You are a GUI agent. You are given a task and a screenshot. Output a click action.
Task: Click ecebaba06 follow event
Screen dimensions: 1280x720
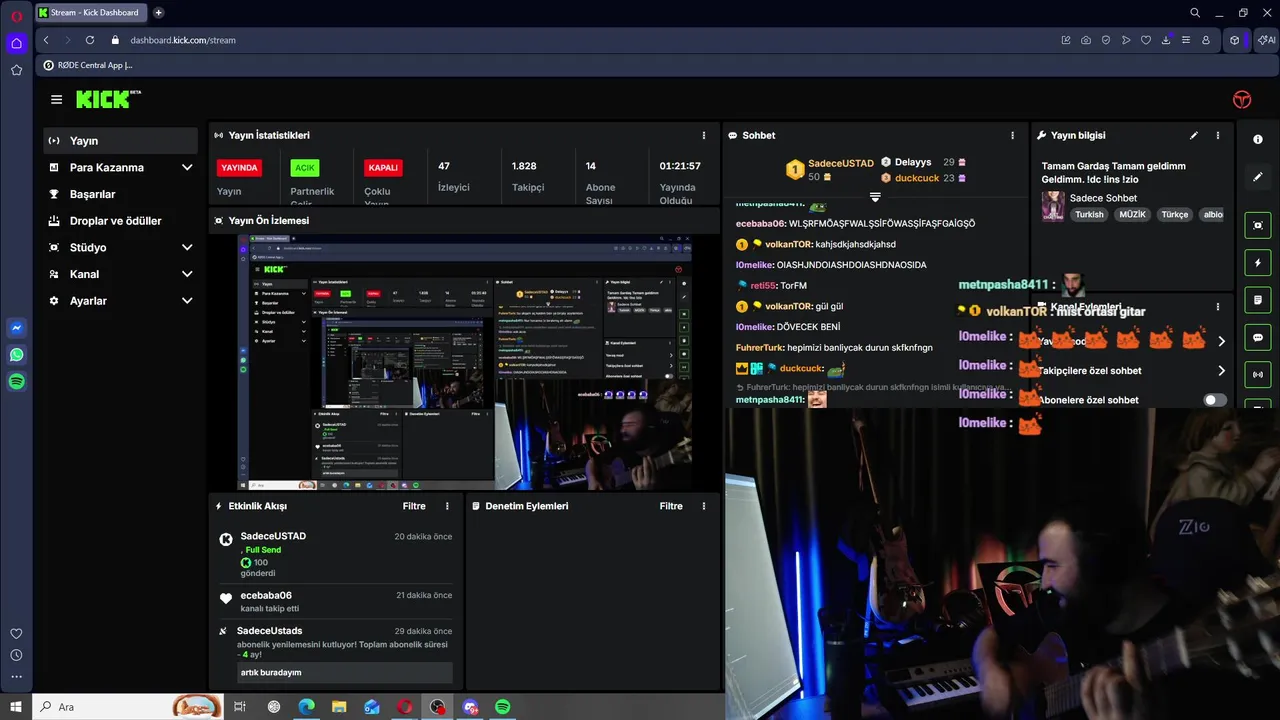point(266,595)
